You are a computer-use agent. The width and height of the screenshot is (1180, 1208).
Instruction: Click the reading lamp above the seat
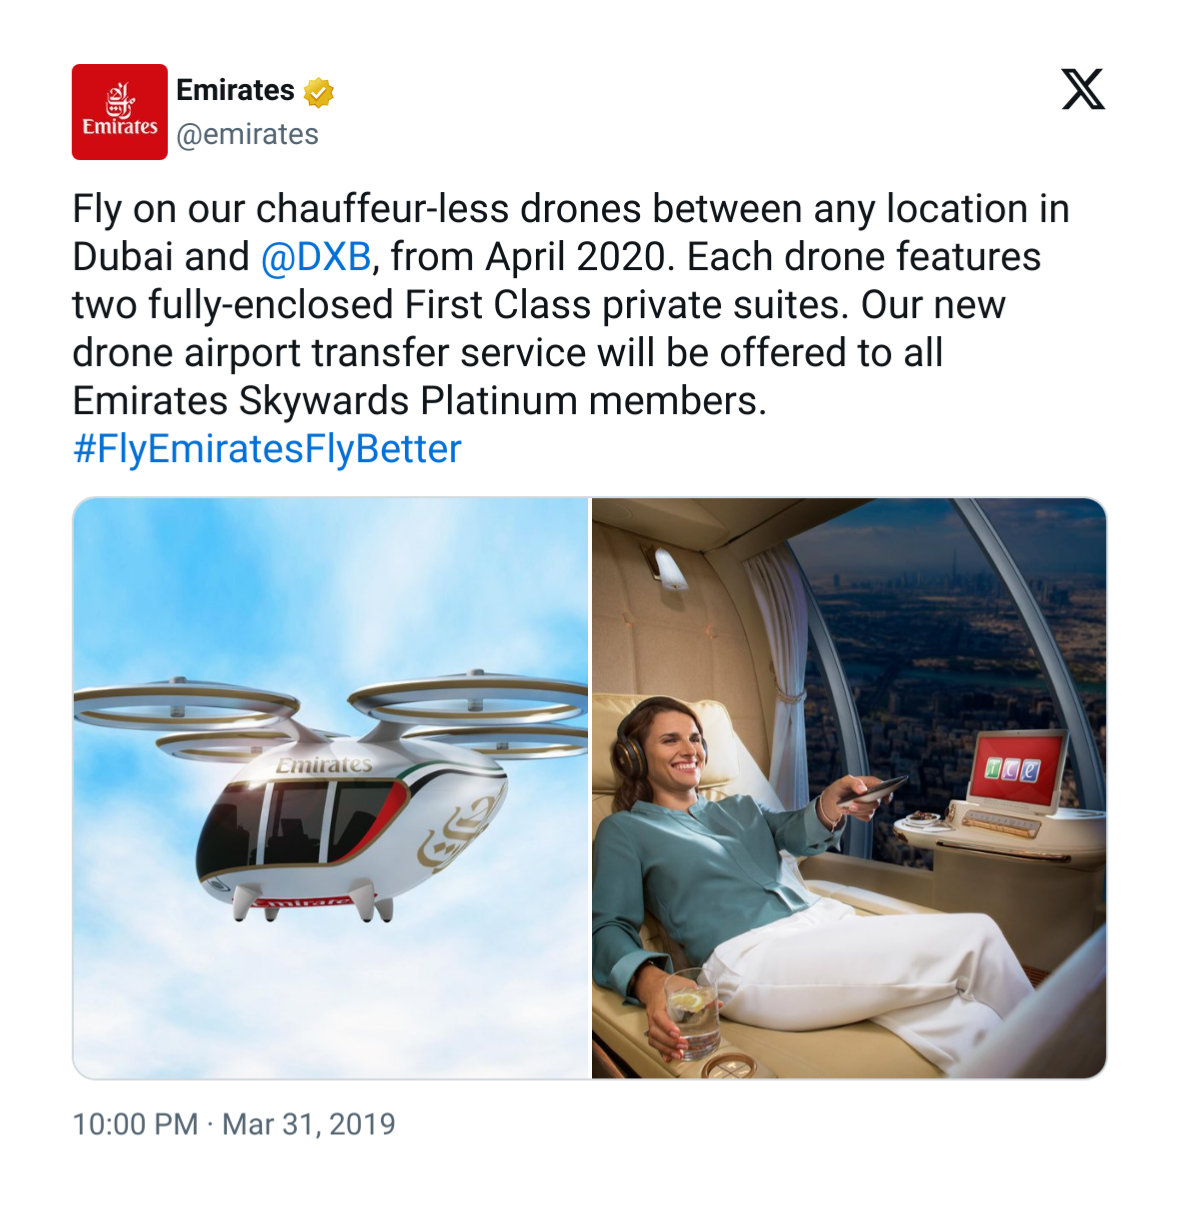(x=669, y=568)
